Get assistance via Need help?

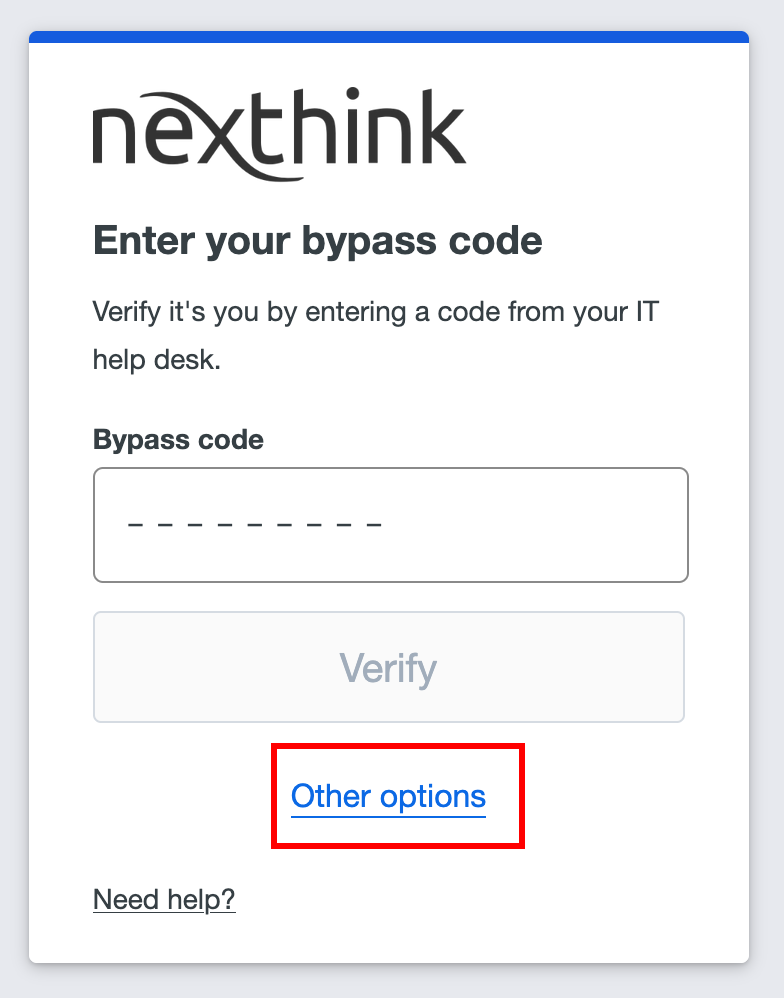pyautogui.click(x=164, y=899)
